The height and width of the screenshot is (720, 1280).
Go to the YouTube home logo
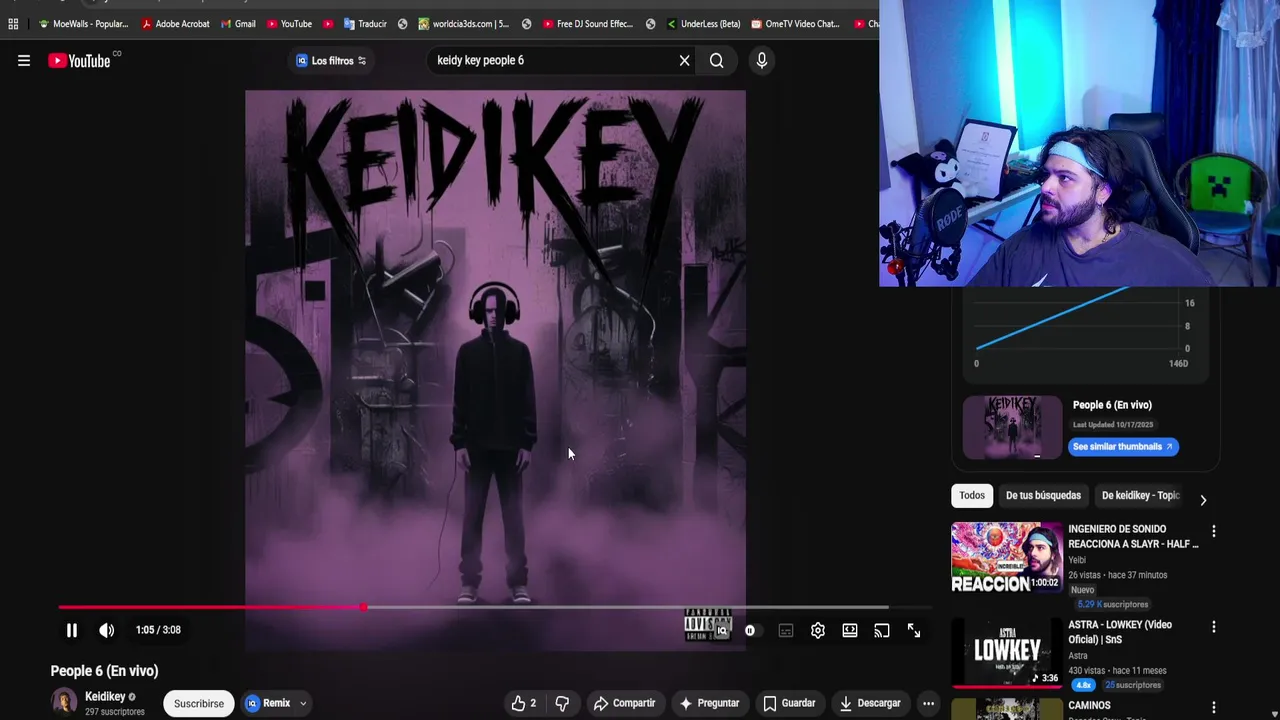pyautogui.click(x=79, y=61)
